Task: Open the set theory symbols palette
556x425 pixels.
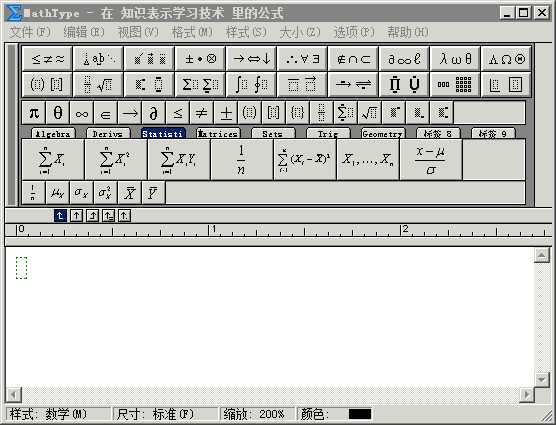Action: pyautogui.click(x=353, y=58)
